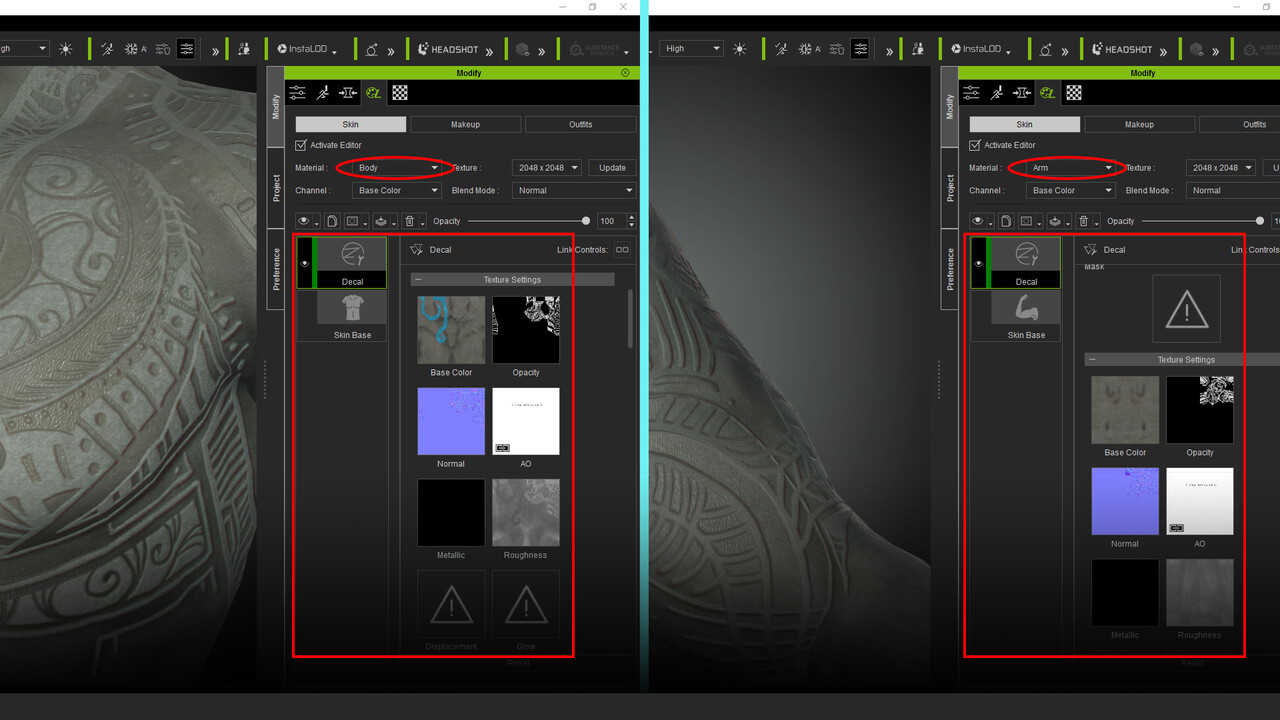Switch to Makeup tab in right window
The image size is (1280, 720).
click(x=1139, y=124)
